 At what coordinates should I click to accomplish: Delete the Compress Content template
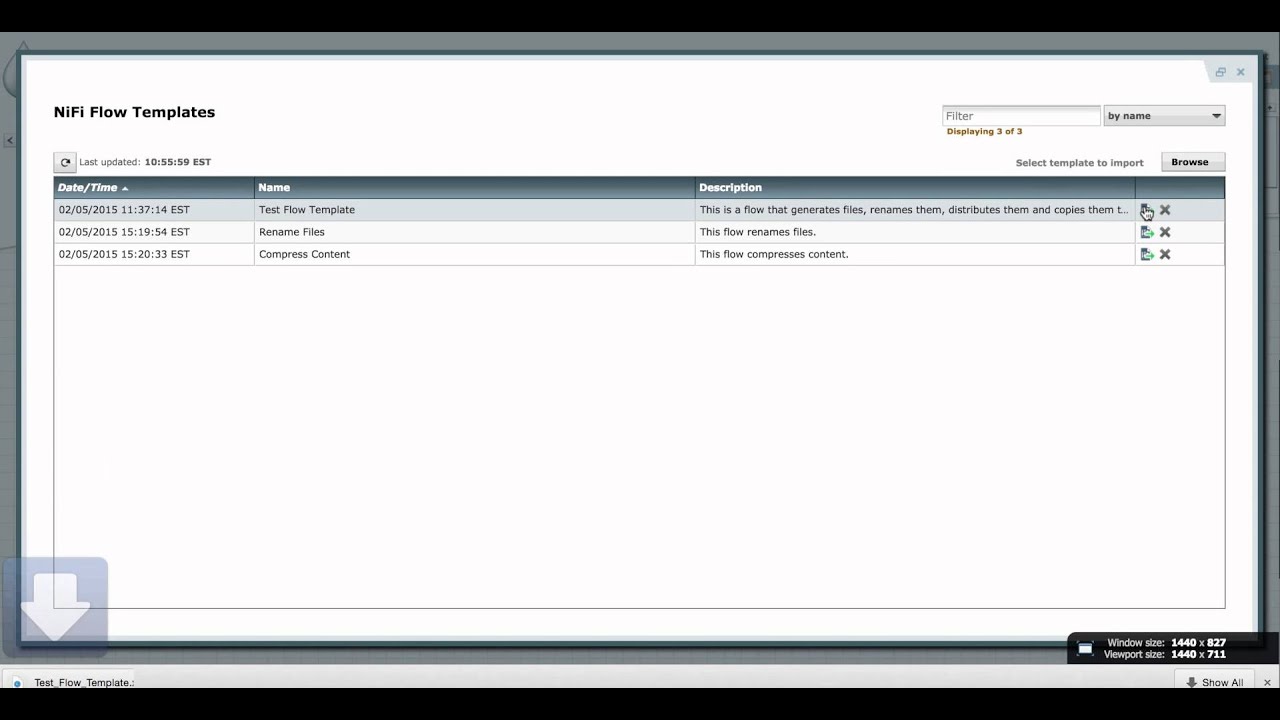pos(1165,254)
